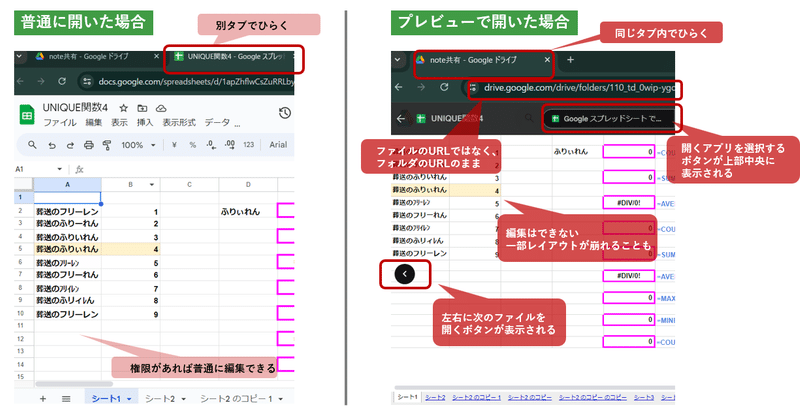Viewport: 800px width, 418px height.
Task: Select the paint format roller icon
Action: click(x=107, y=145)
